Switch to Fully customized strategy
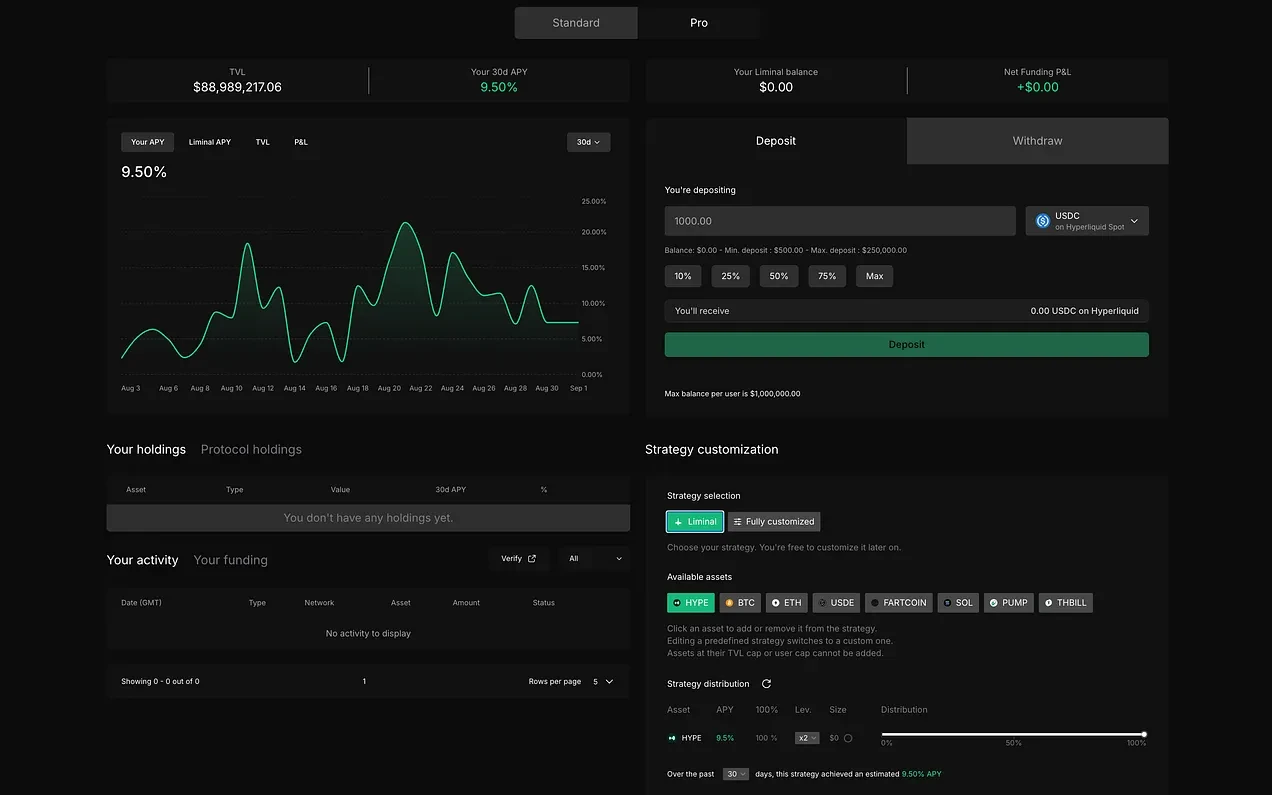Viewport: 1272px width, 795px height. tap(773, 521)
